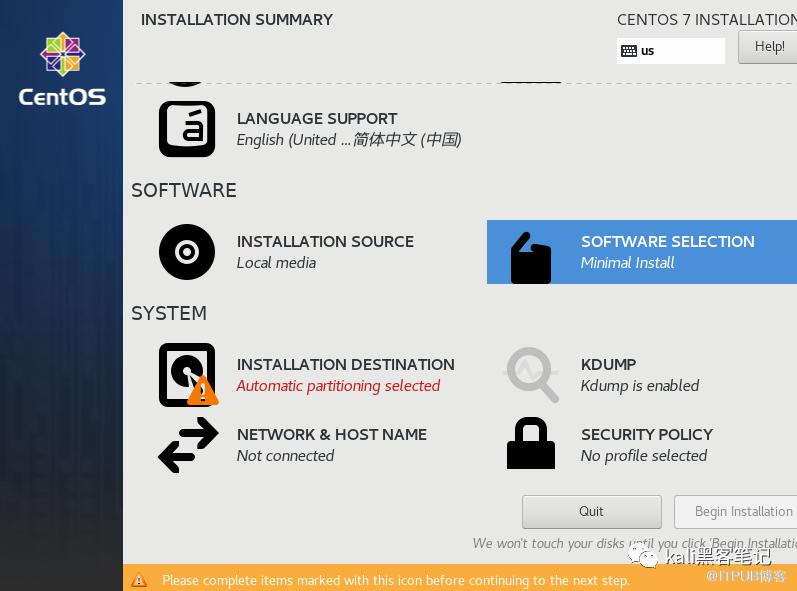Viewport: 797px width, 591px height.
Task: Select SOFTWARE SELECTION Minimal Install entry
Action: coord(667,252)
